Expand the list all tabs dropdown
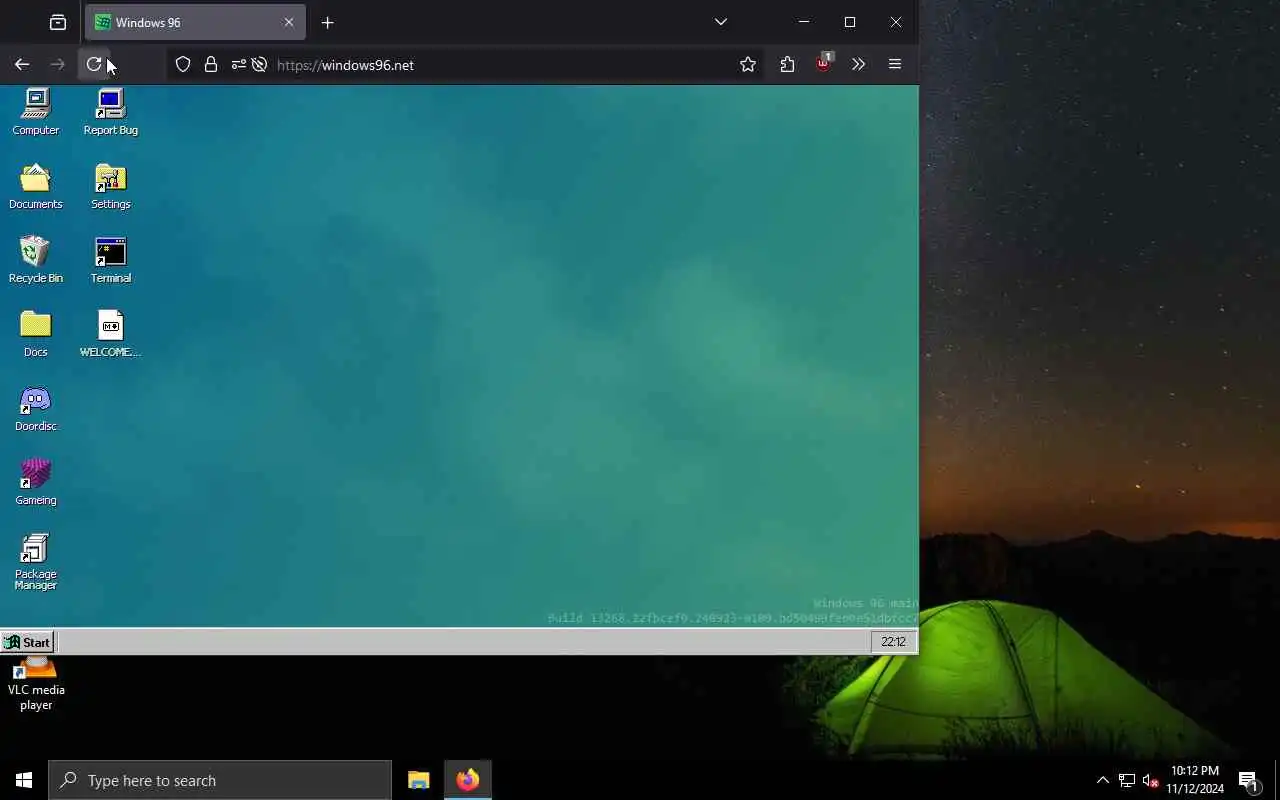 click(721, 22)
